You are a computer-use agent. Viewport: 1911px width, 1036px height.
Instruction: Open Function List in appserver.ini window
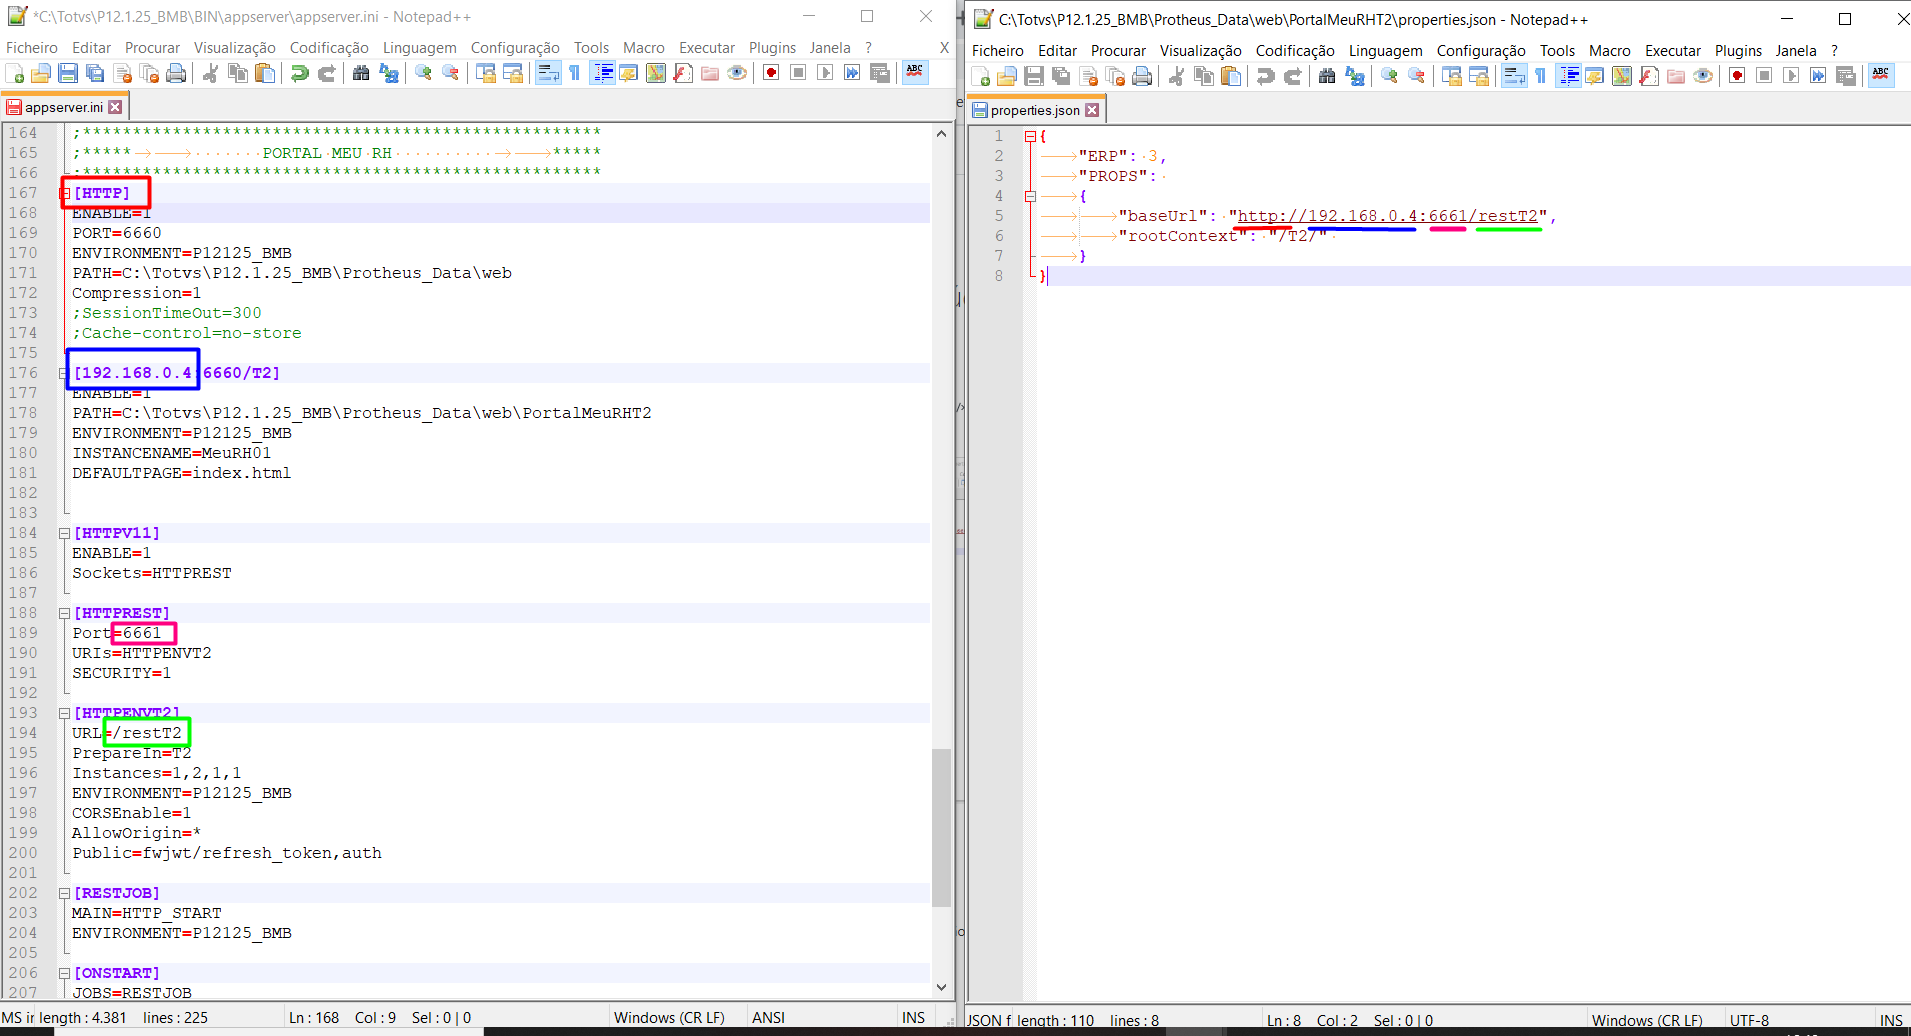(x=683, y=73)
